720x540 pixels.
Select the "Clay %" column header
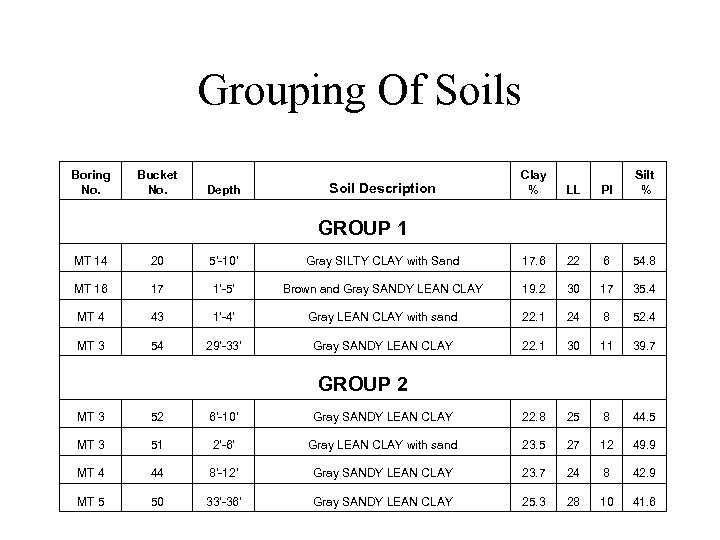coord(533,181)
